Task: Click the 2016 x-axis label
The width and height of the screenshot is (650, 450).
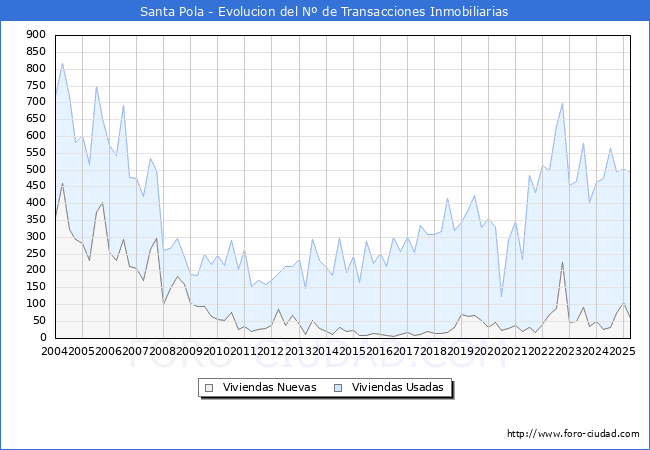Action: tap(380, 351)
